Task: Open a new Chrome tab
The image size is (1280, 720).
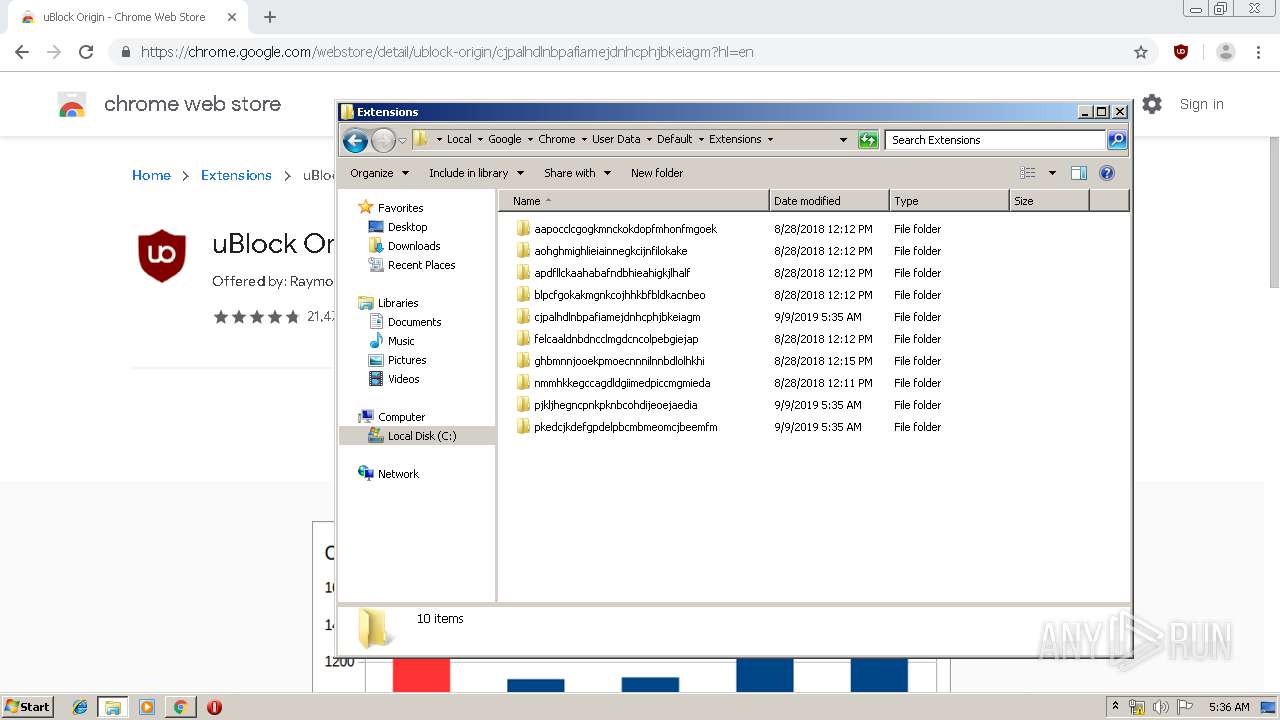Action: 270,17
